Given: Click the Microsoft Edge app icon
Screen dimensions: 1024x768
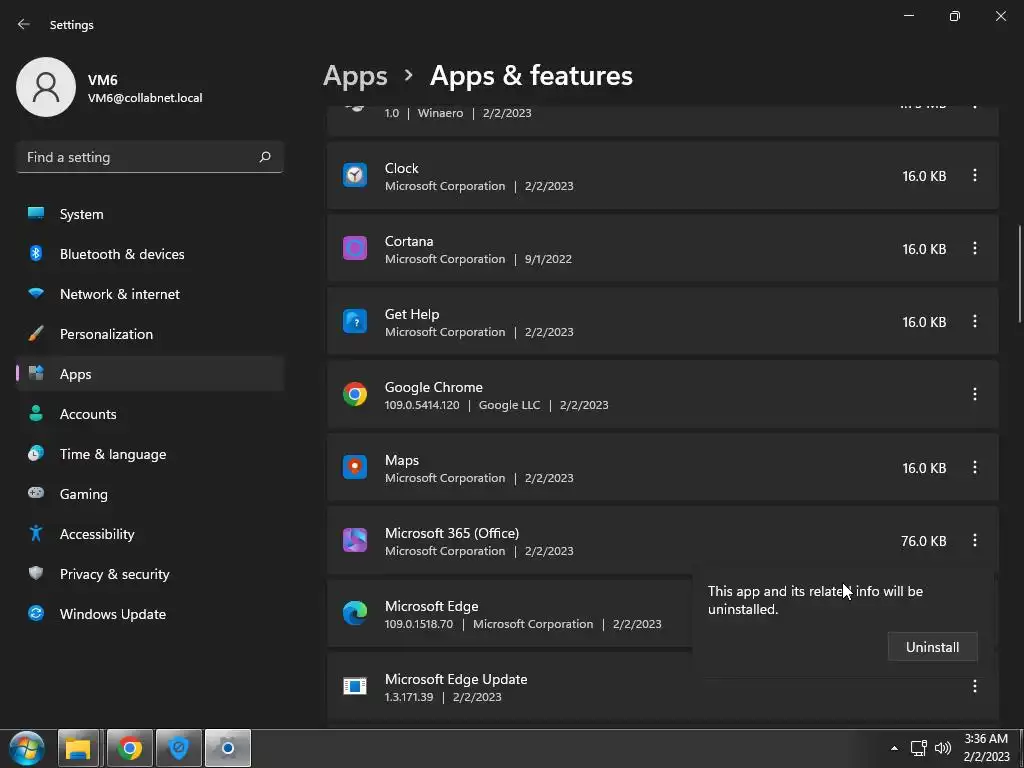Looking at the screenshot, I should pyautogui.click(x=355, y=613).
